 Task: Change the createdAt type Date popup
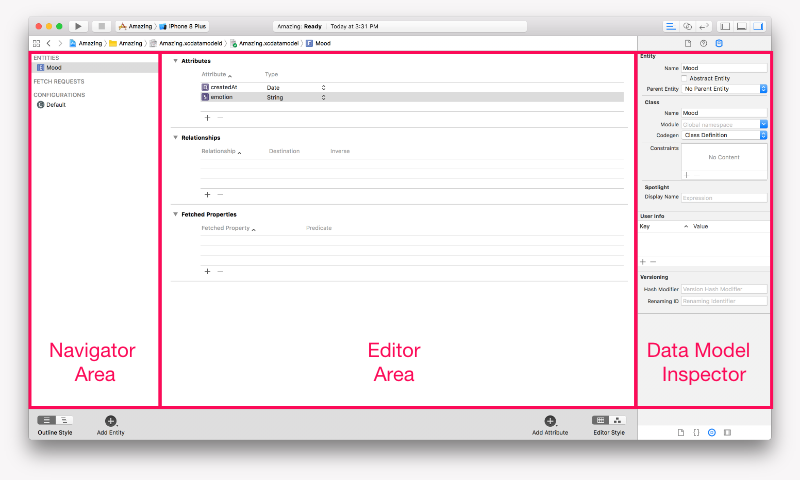pos(296,88)
